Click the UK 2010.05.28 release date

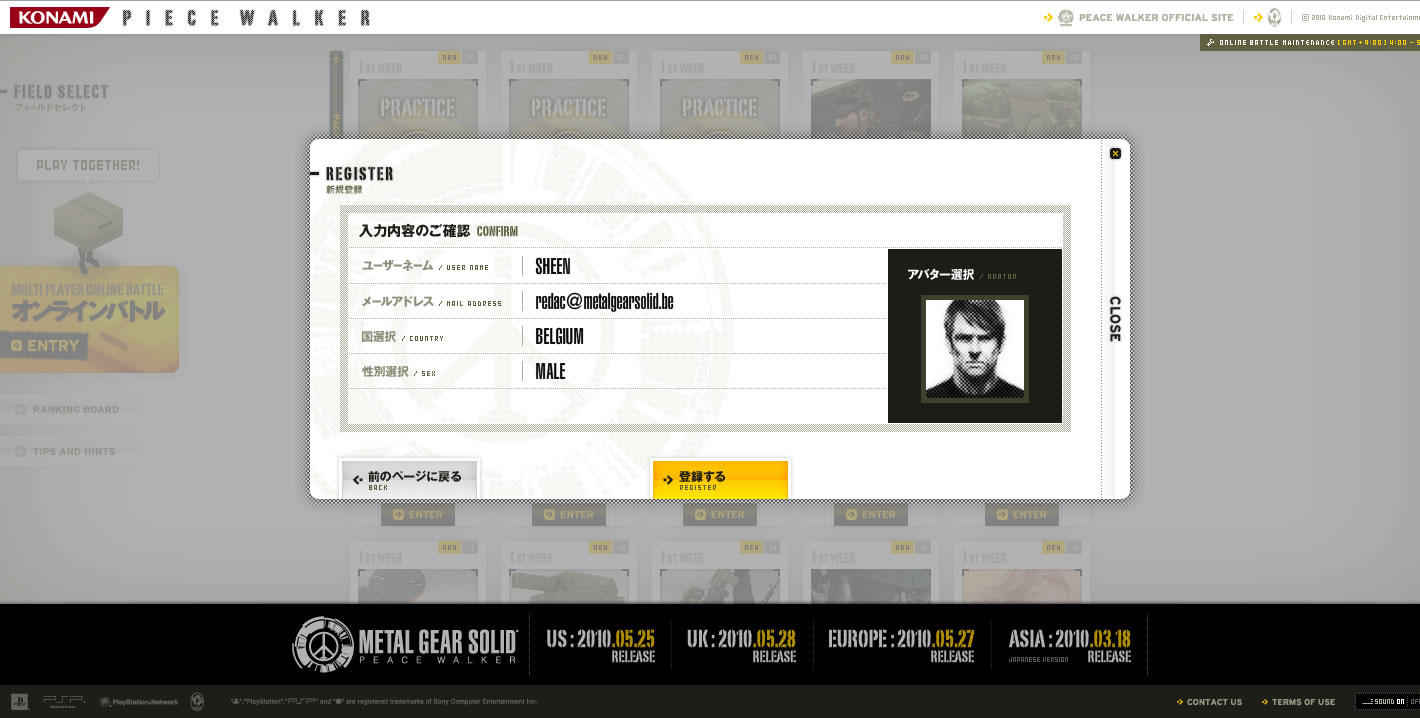point(741,646)
